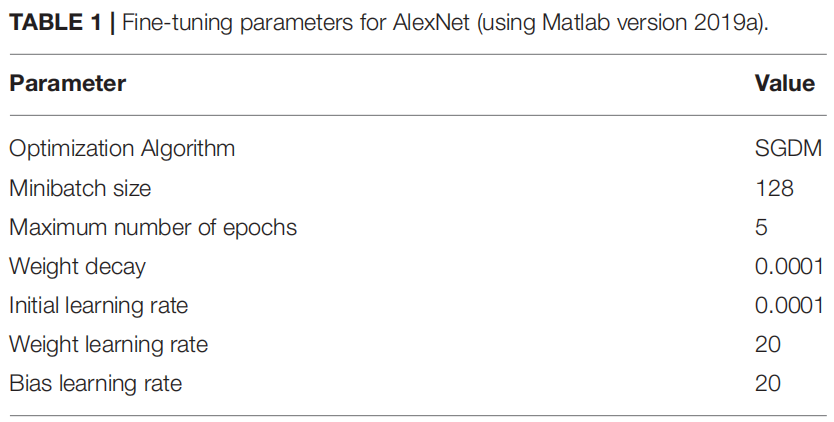
Task: Select the "Minibatch size" row label
Action: pyautogui.click(x=80, y=188)
